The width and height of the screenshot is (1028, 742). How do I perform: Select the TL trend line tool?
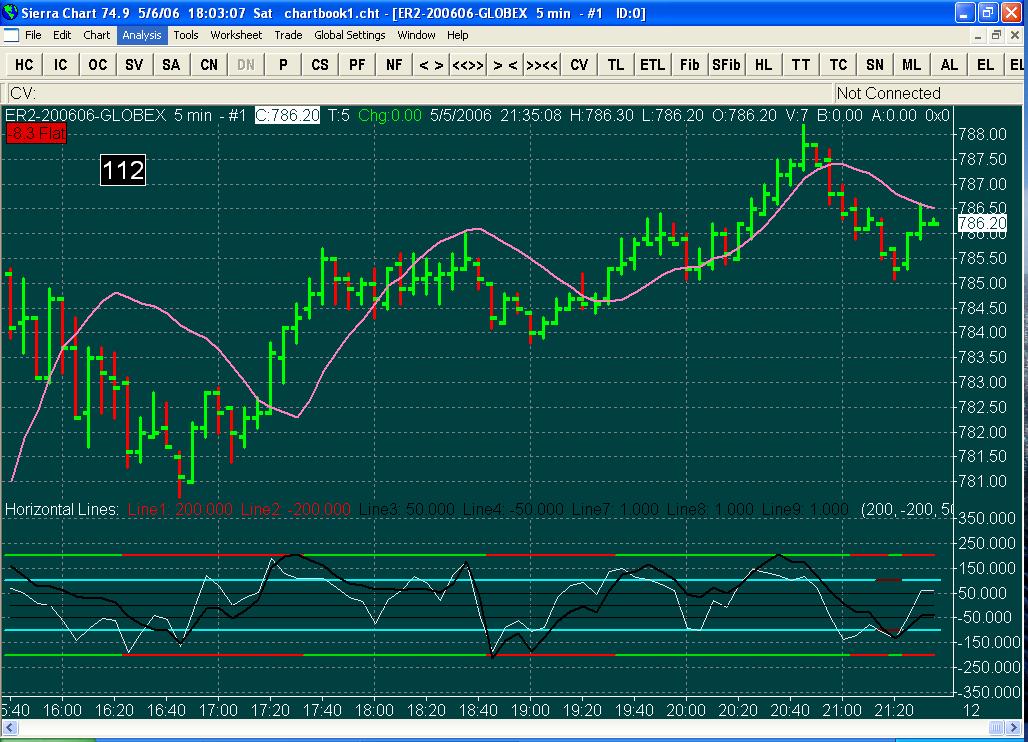[616, 65]
